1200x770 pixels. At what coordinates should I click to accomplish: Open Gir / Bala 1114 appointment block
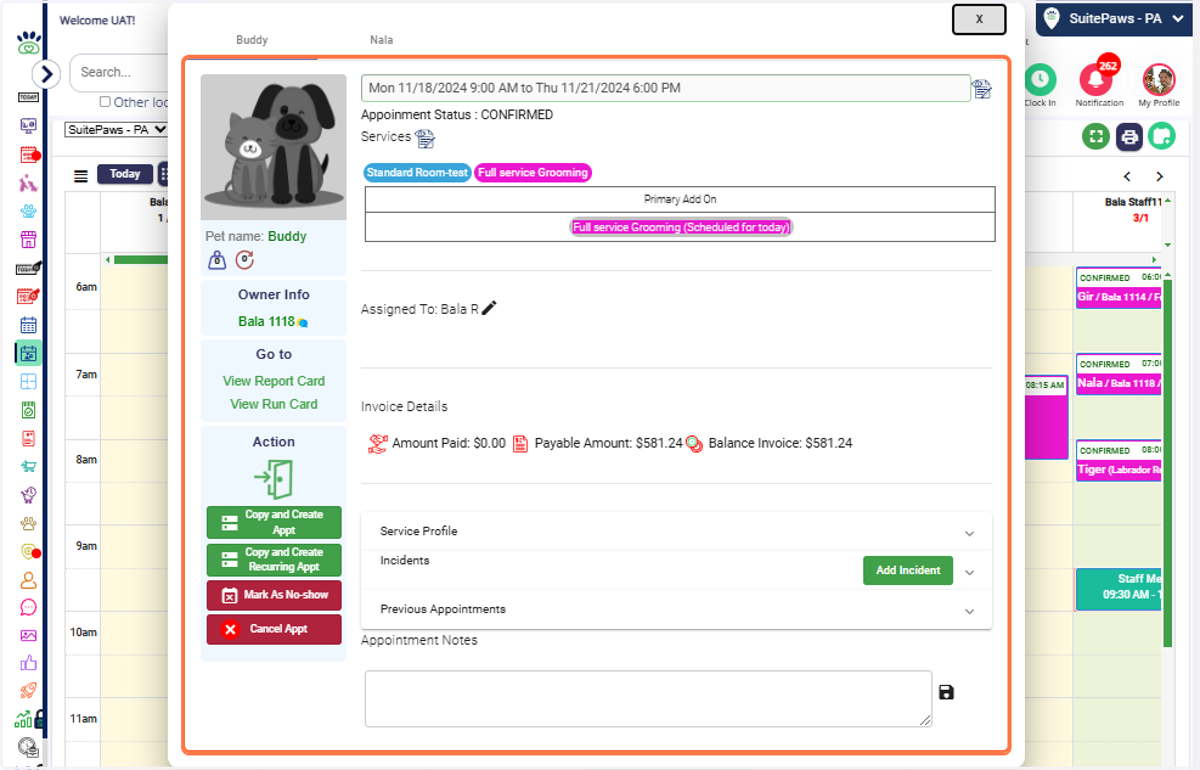click(1119, 288)
